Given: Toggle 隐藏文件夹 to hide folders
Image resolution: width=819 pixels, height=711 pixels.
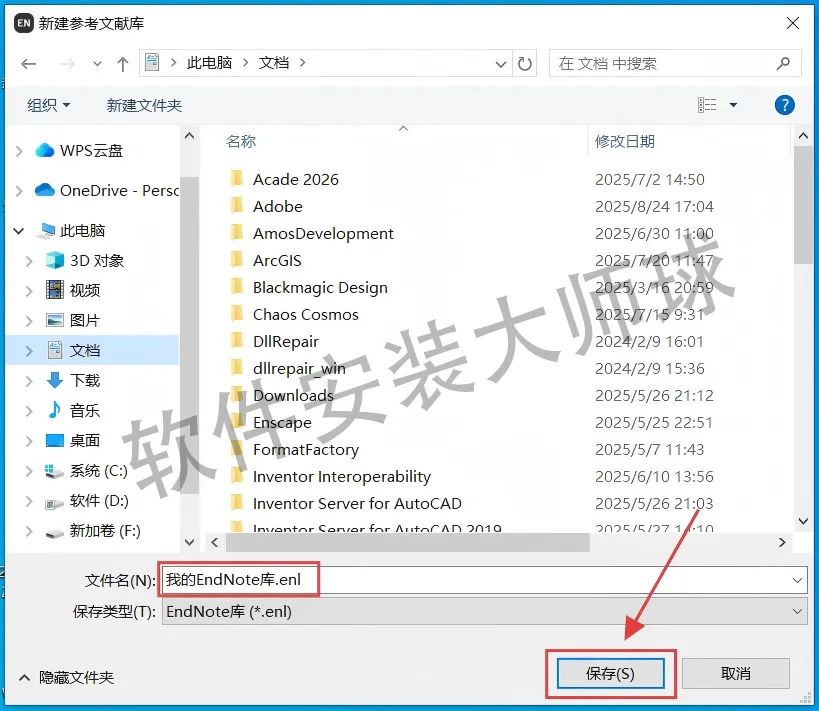Looking at the screenshot, I should tap(66, 678).
